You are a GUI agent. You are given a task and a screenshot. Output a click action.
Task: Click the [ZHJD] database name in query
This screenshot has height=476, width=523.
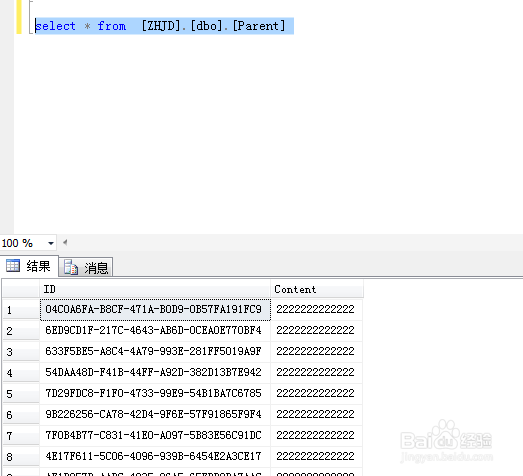tap(161, 26)
